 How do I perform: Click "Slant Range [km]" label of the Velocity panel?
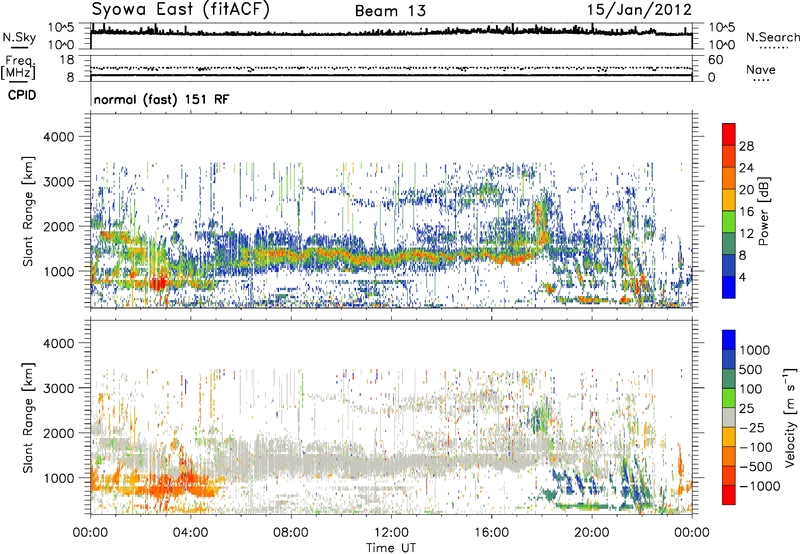point(28,418)
